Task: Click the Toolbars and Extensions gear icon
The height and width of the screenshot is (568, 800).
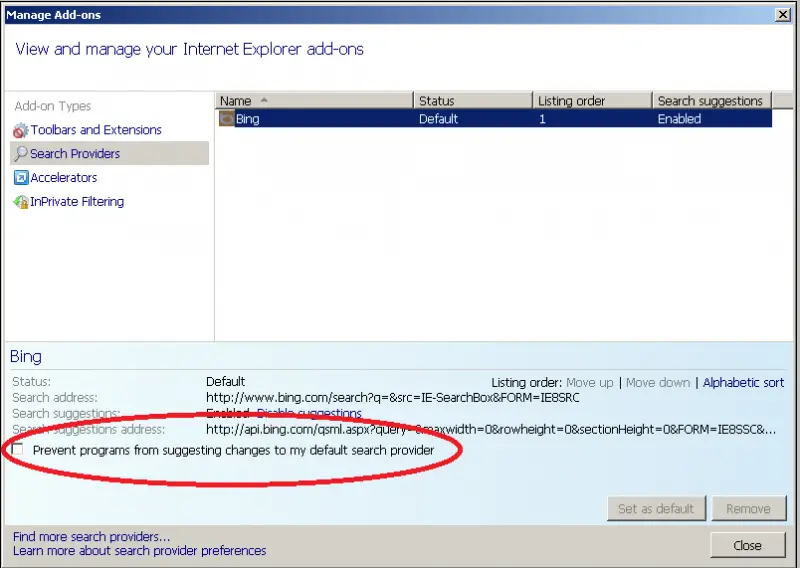Action: 20,131
